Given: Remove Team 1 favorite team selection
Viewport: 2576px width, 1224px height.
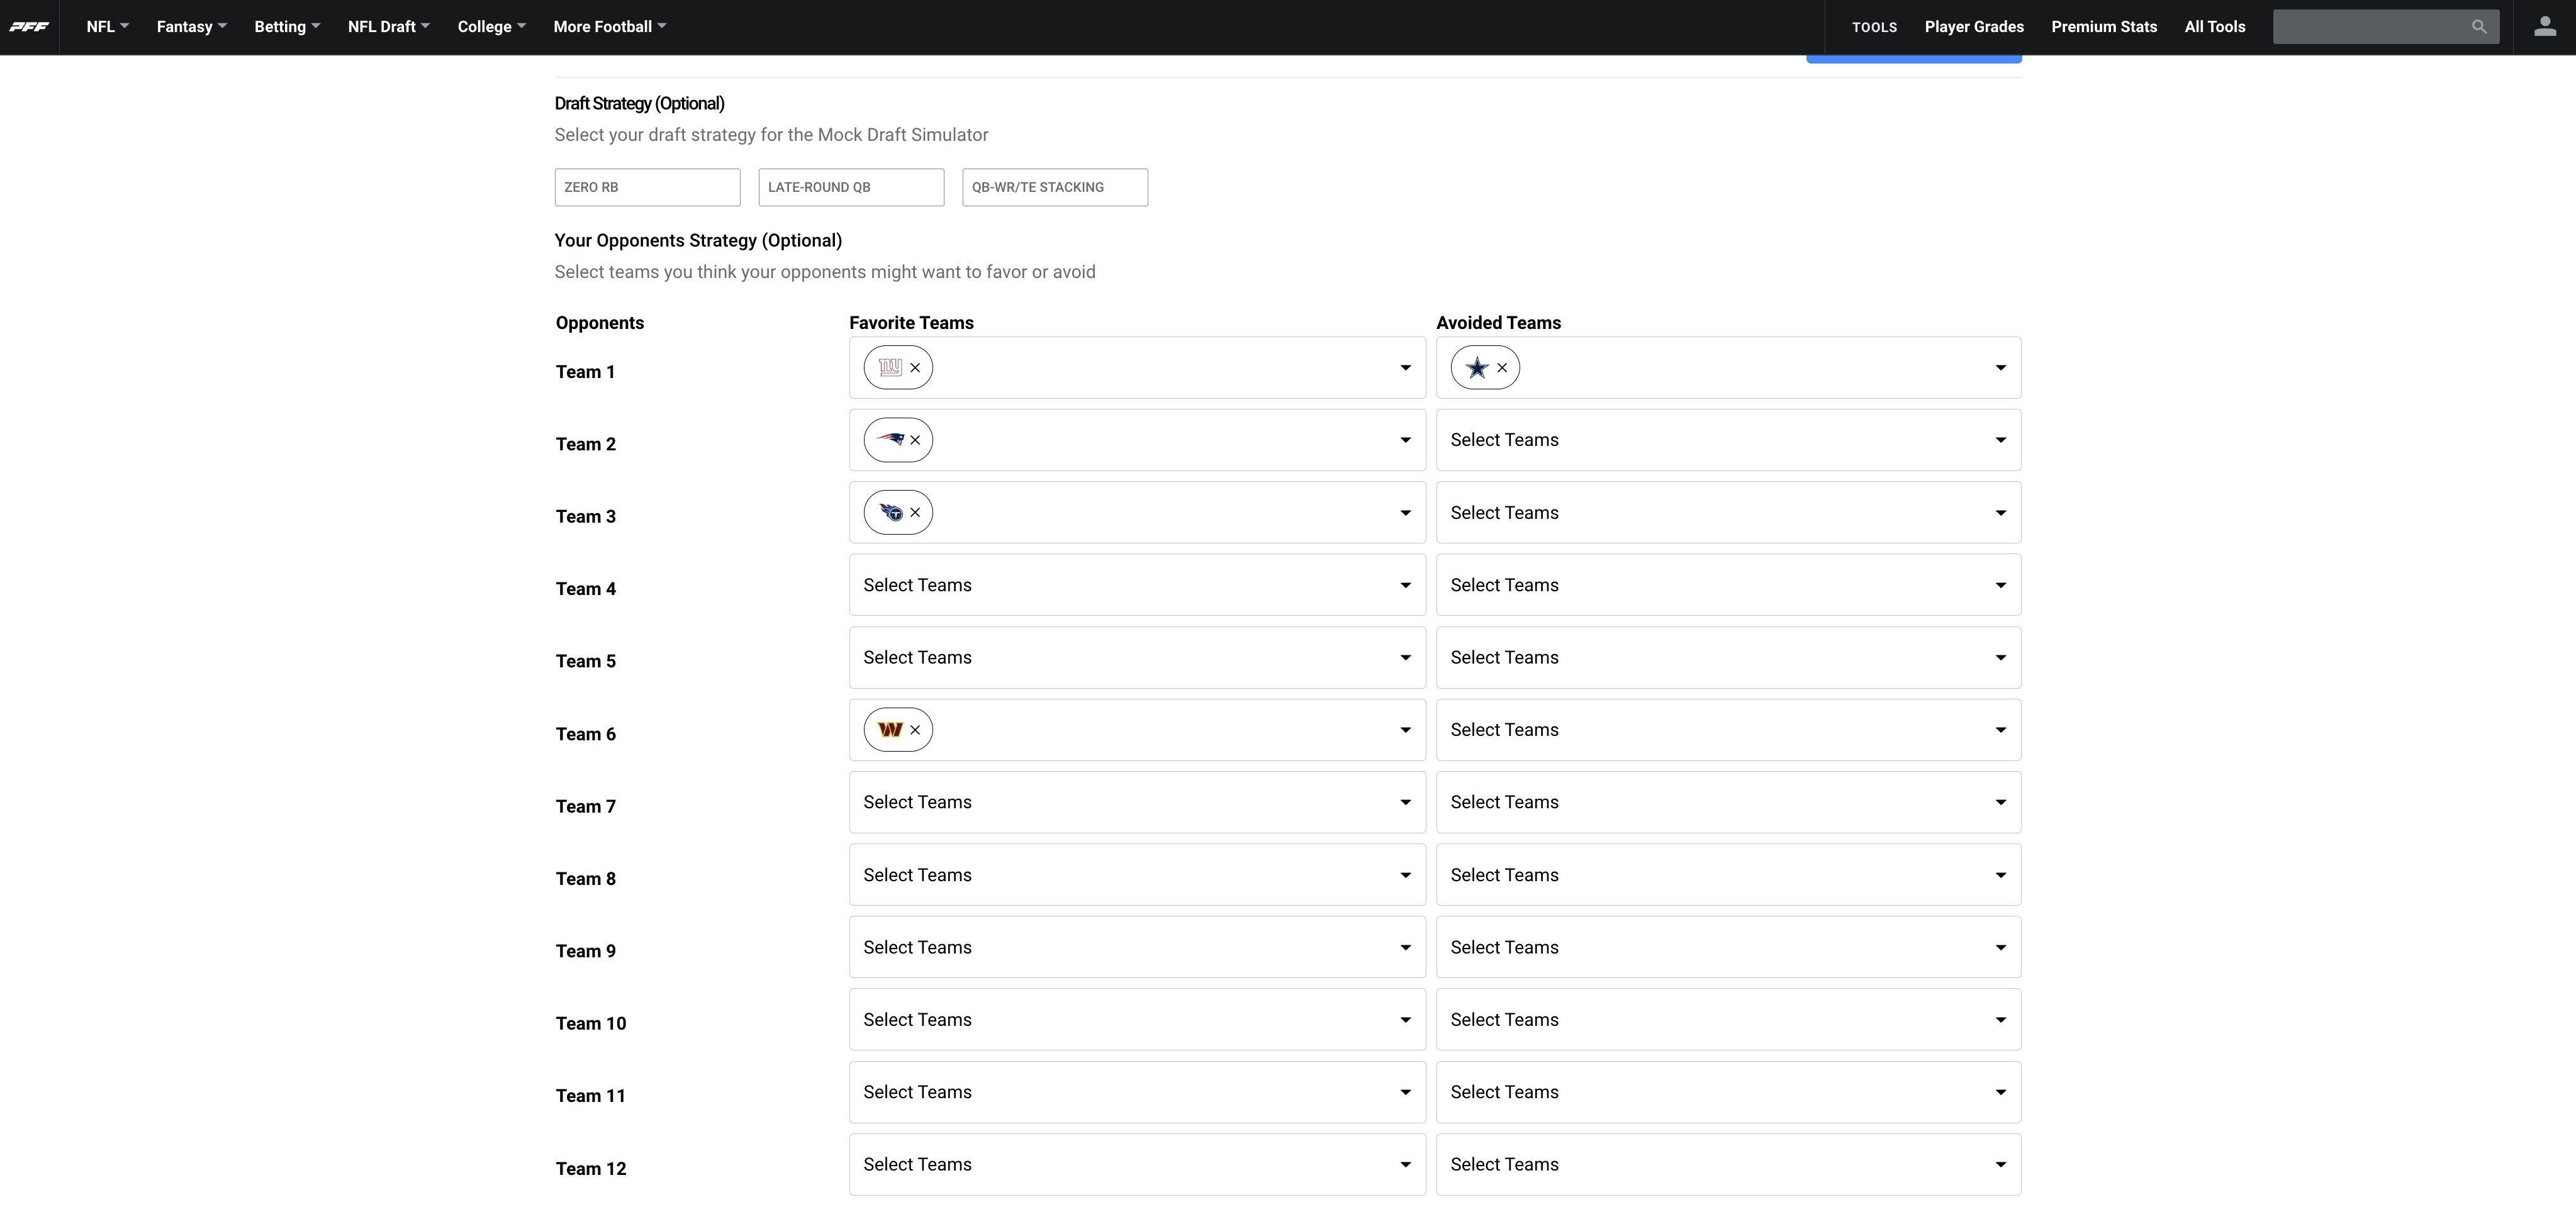Looking at the screenshot, I should tap(915, 366).
